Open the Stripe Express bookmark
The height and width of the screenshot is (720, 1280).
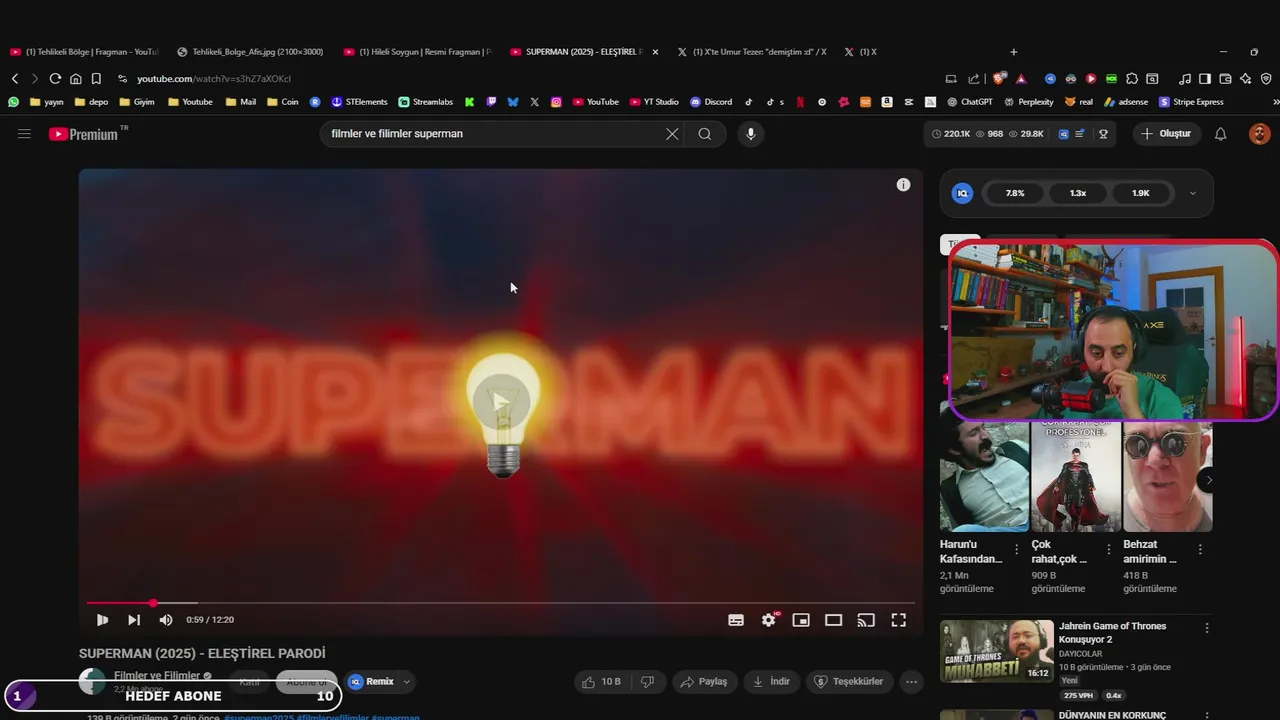1191,102
